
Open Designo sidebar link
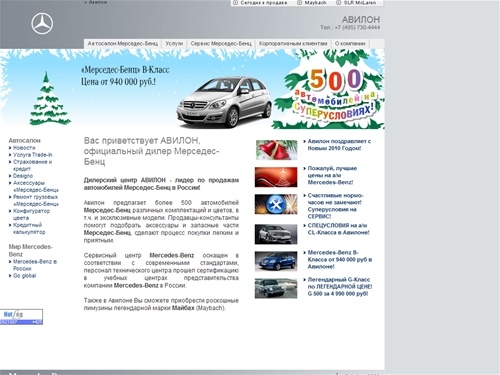tap(23, 176)
